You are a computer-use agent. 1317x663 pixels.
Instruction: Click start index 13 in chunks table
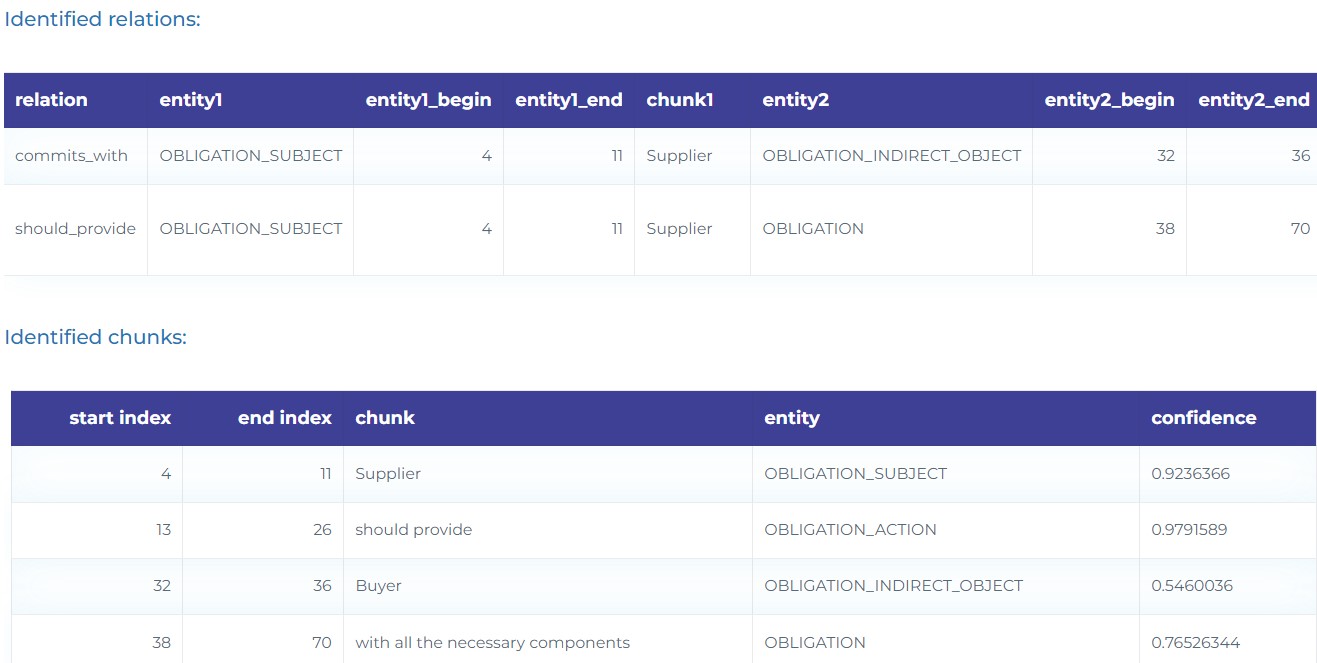point(163,530)
